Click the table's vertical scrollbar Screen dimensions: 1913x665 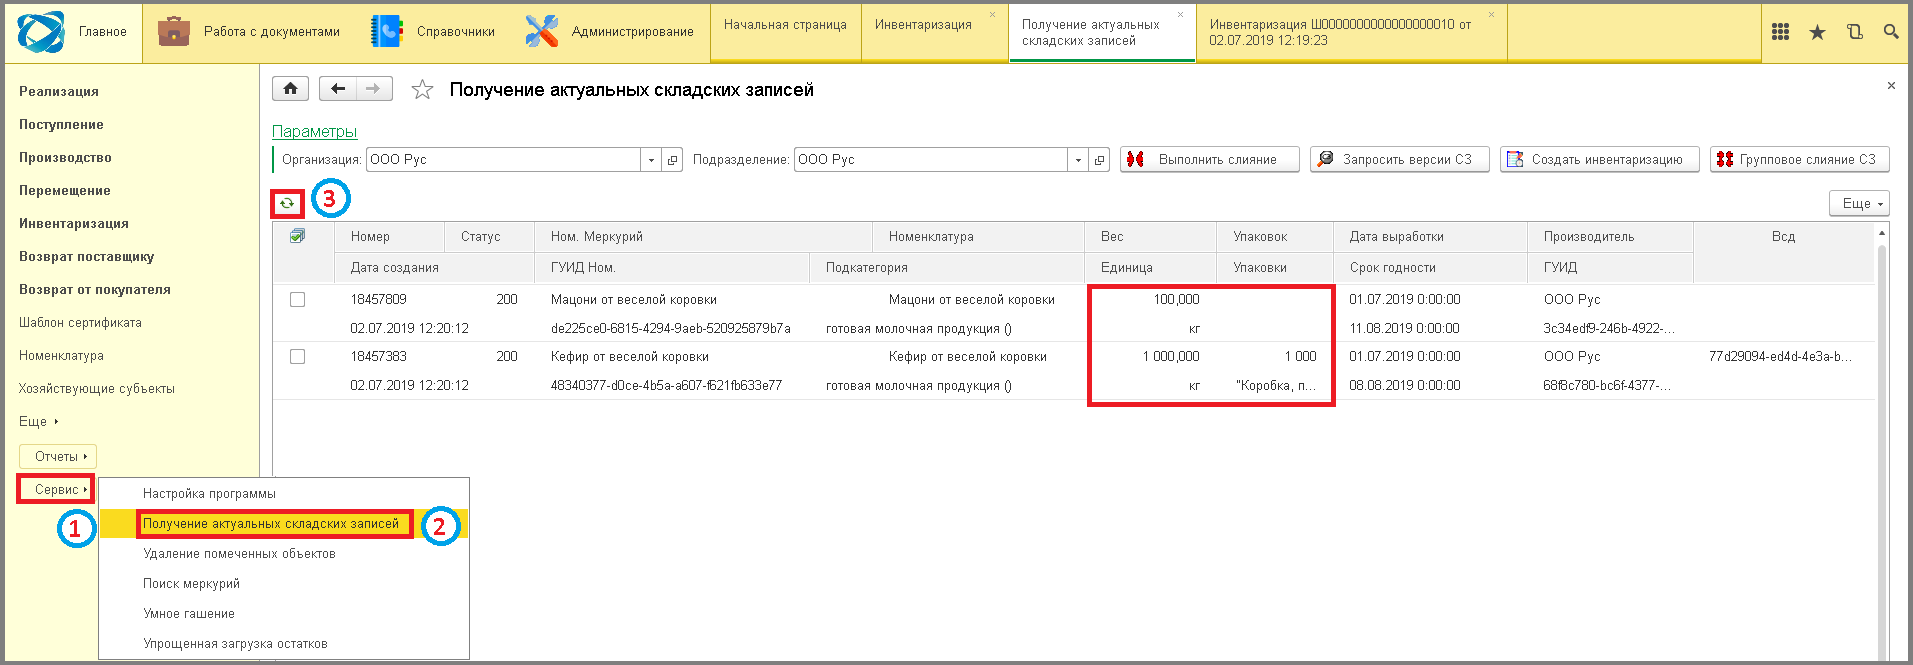(x=1881, y=440)
